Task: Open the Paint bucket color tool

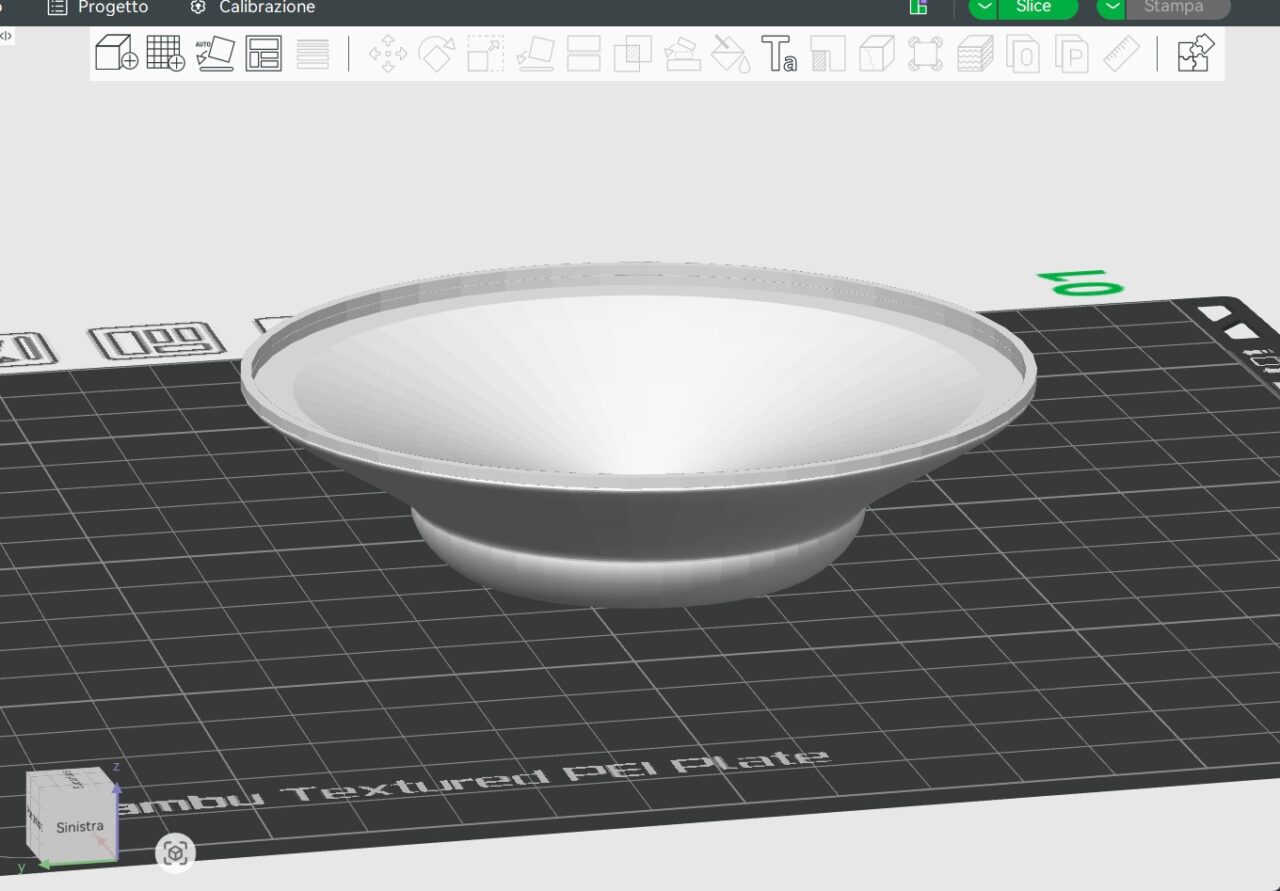Action: (x=730, y=53)
